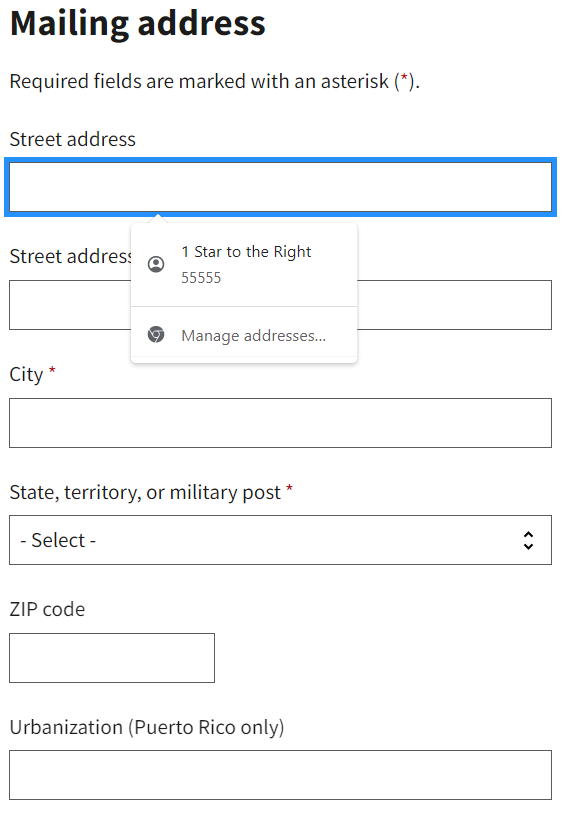Click the Mailing address heading

pos(138,24)
